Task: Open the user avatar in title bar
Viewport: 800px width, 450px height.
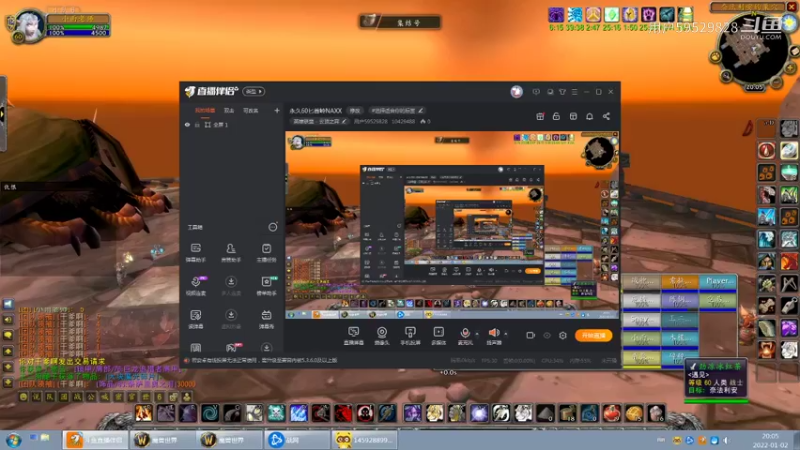Action: tap(516, 91)
